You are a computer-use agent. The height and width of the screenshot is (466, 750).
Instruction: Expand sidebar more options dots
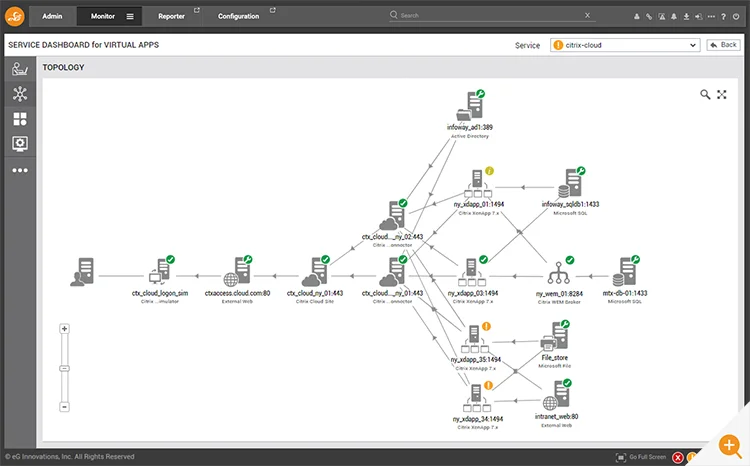pyautogui.click(x=20, y=170)
